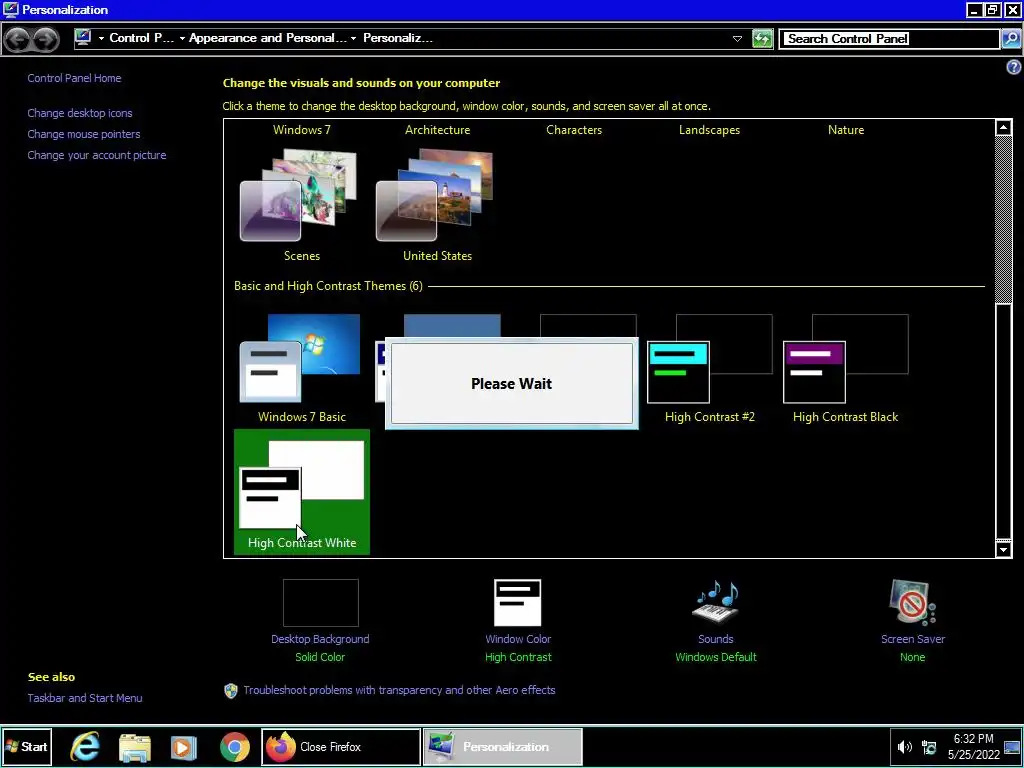Click the search magnifier icon
Screen dimensions: 1024x768
coord(1010,39)
